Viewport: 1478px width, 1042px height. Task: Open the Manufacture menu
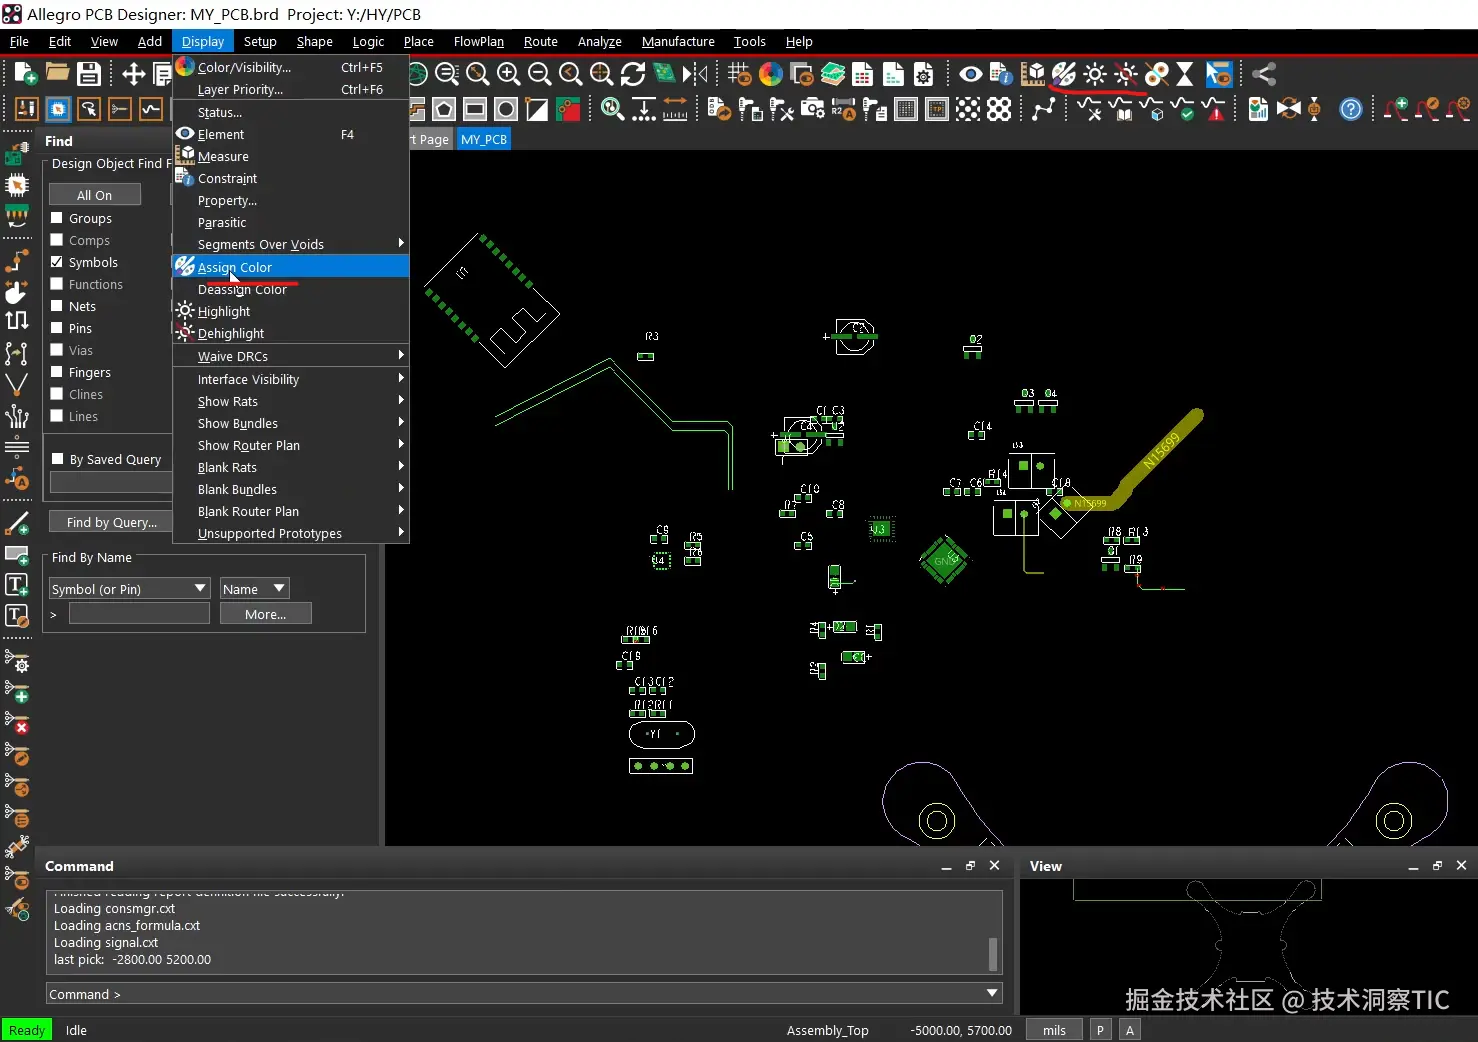pos(678,41)
